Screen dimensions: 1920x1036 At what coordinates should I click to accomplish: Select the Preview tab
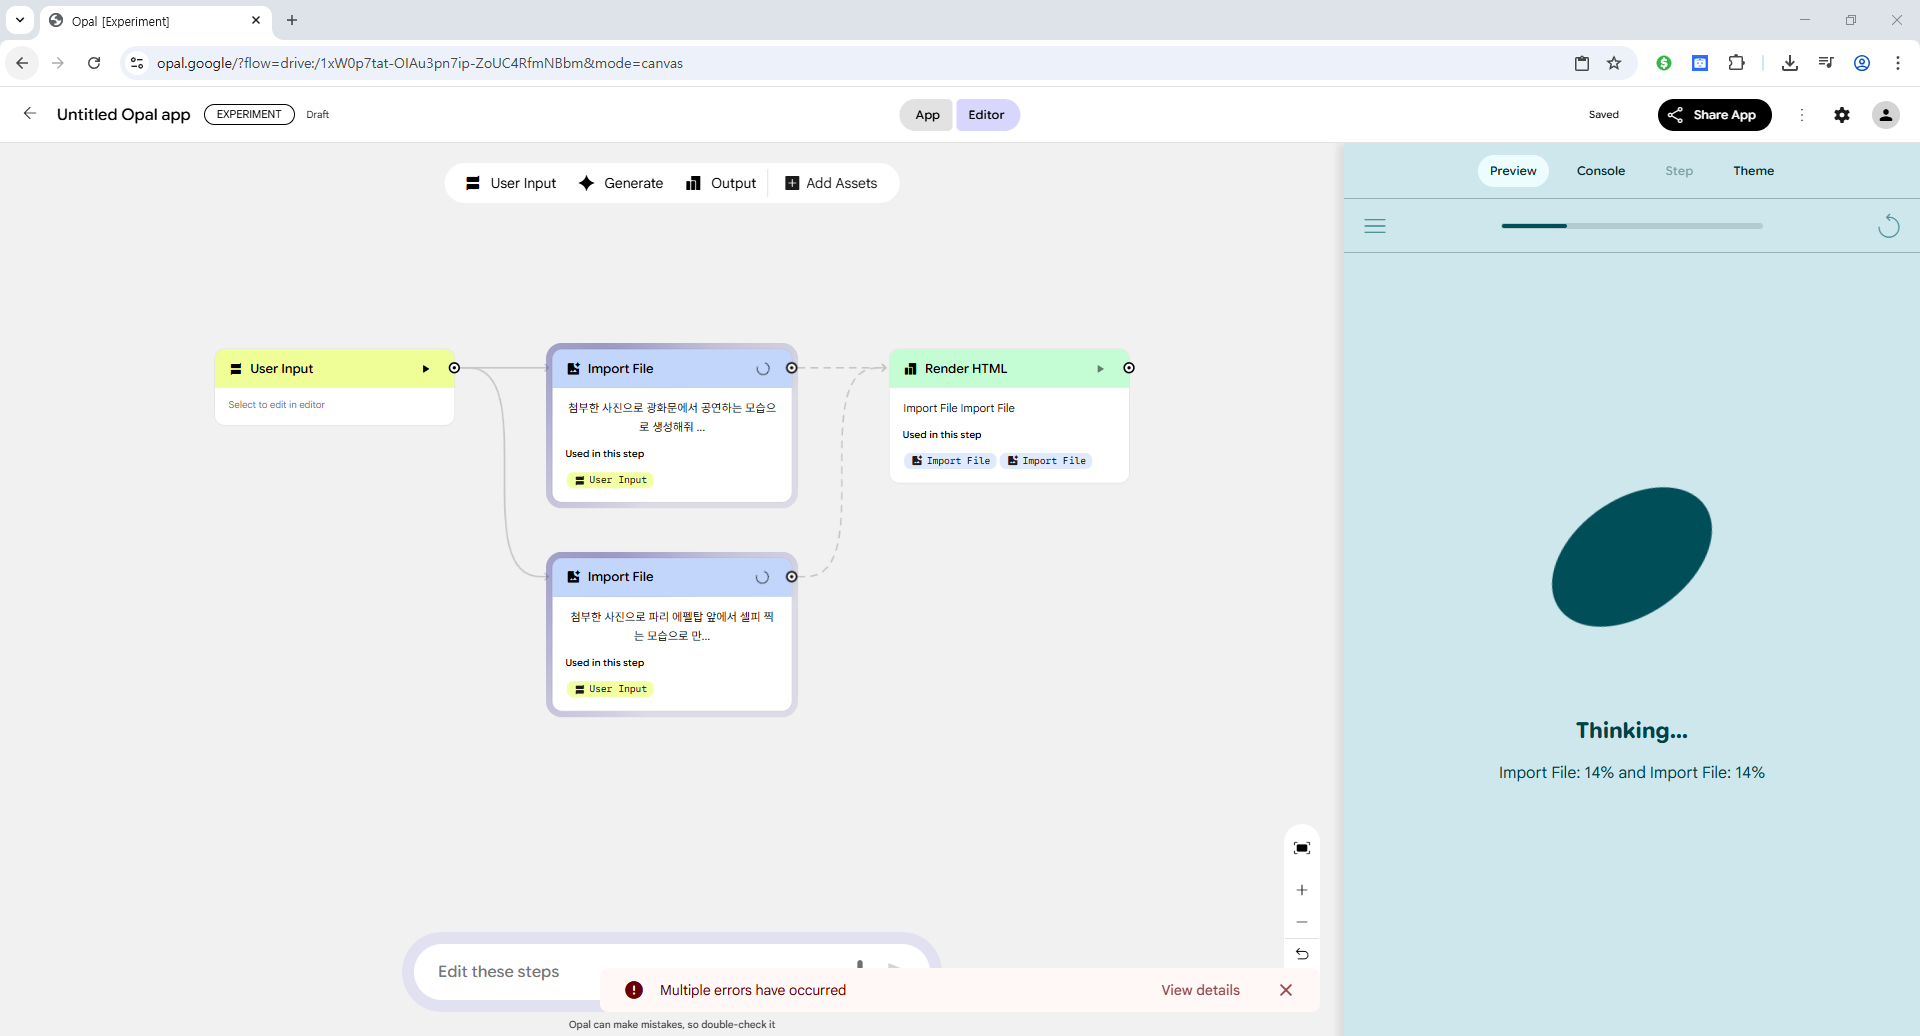click(x=1513, y=171)
